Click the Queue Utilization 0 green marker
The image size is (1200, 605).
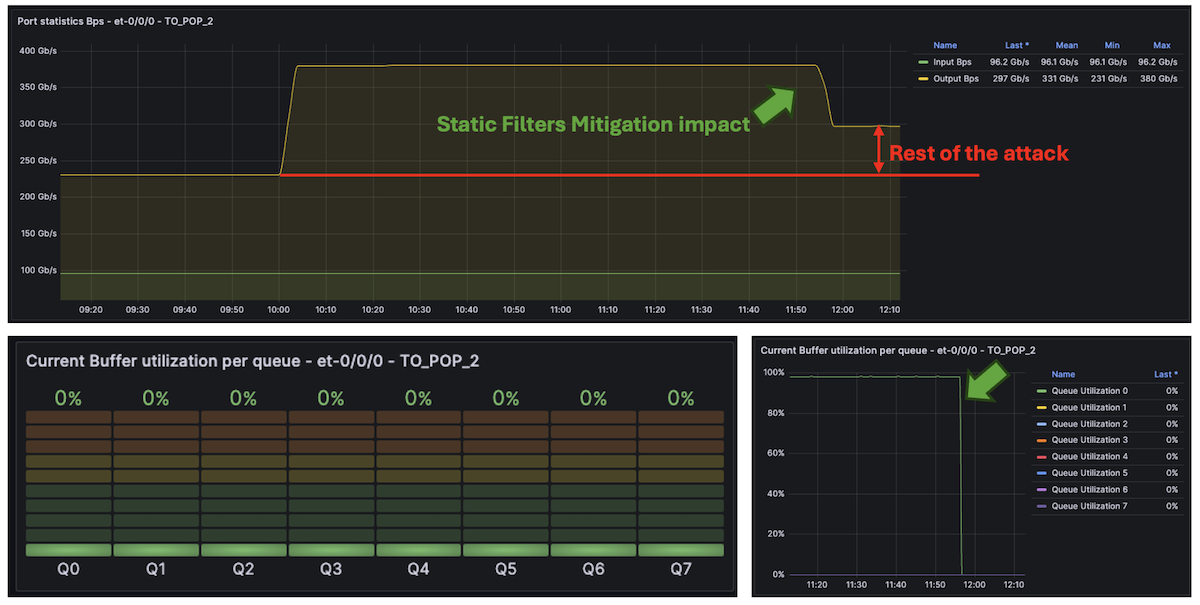1043,390
